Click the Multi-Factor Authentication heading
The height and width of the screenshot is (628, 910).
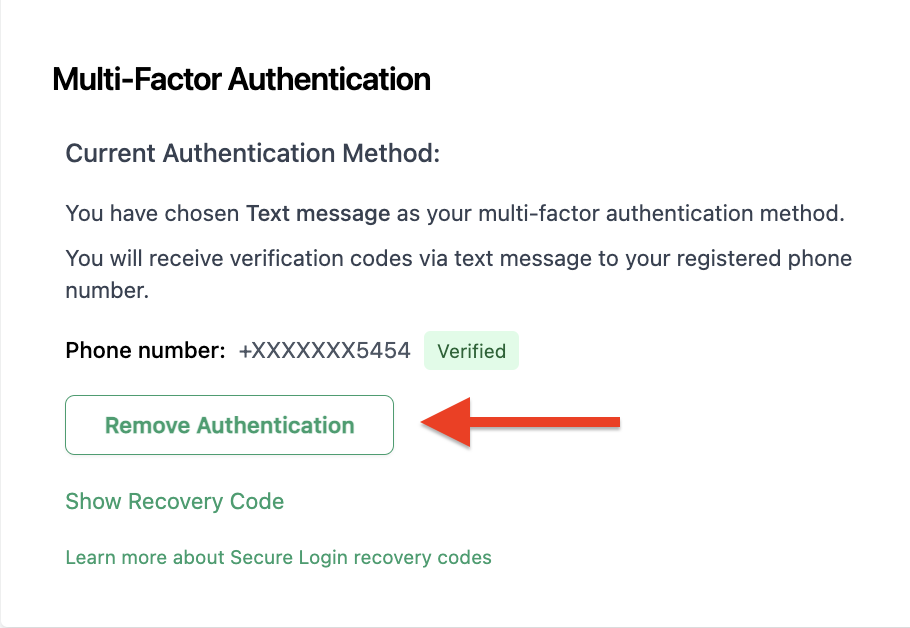(241, 79)
